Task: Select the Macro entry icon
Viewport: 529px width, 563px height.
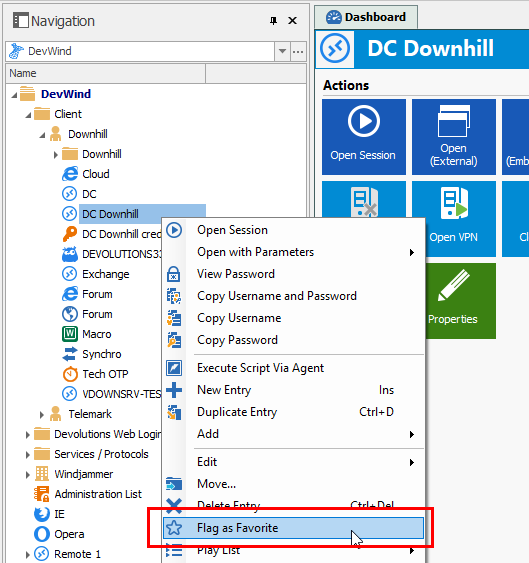Action: tap(70, 334)
